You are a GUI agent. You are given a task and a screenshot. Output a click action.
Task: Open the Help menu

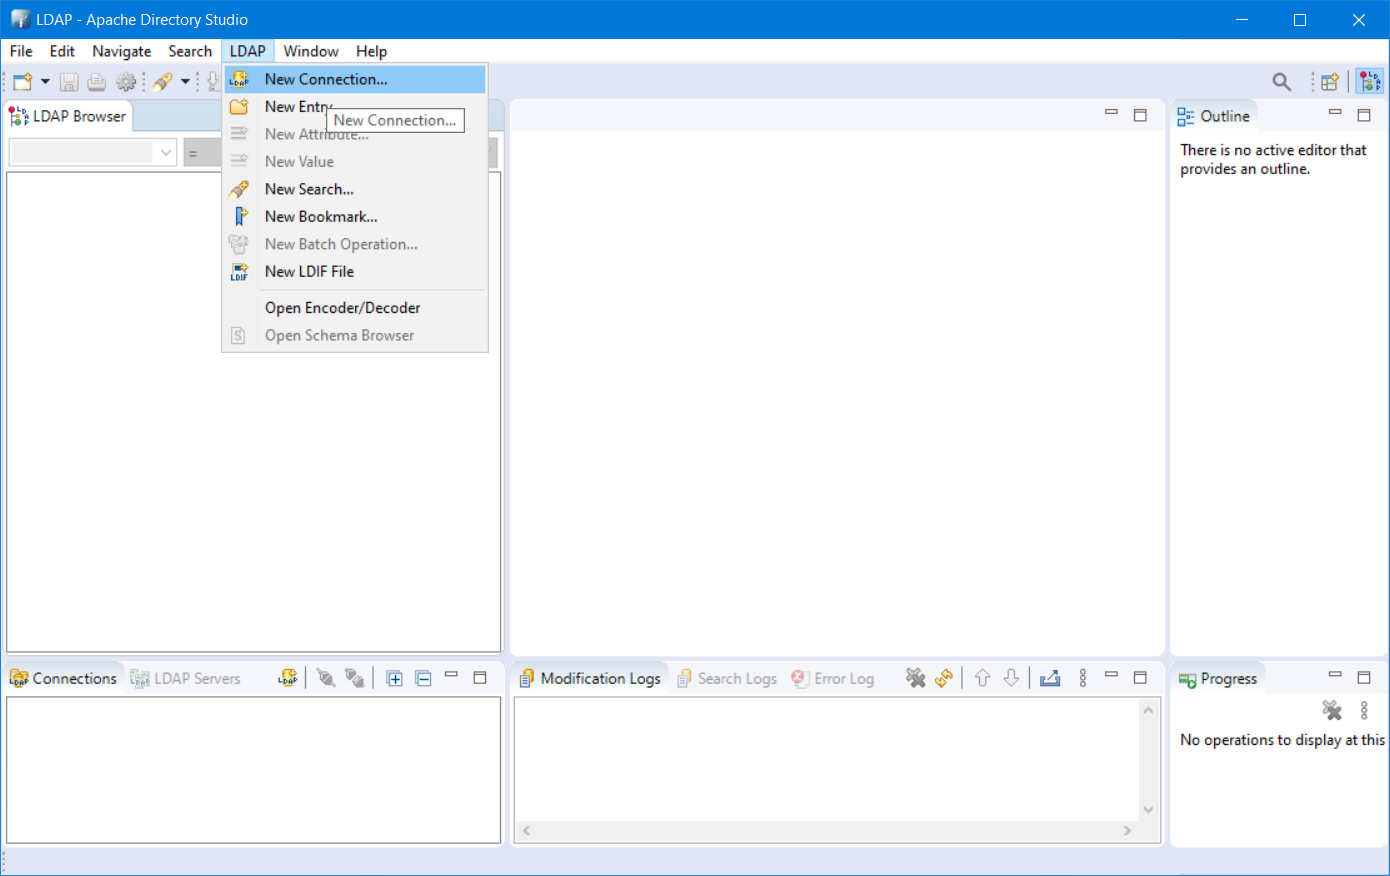[x=371, y=51]
